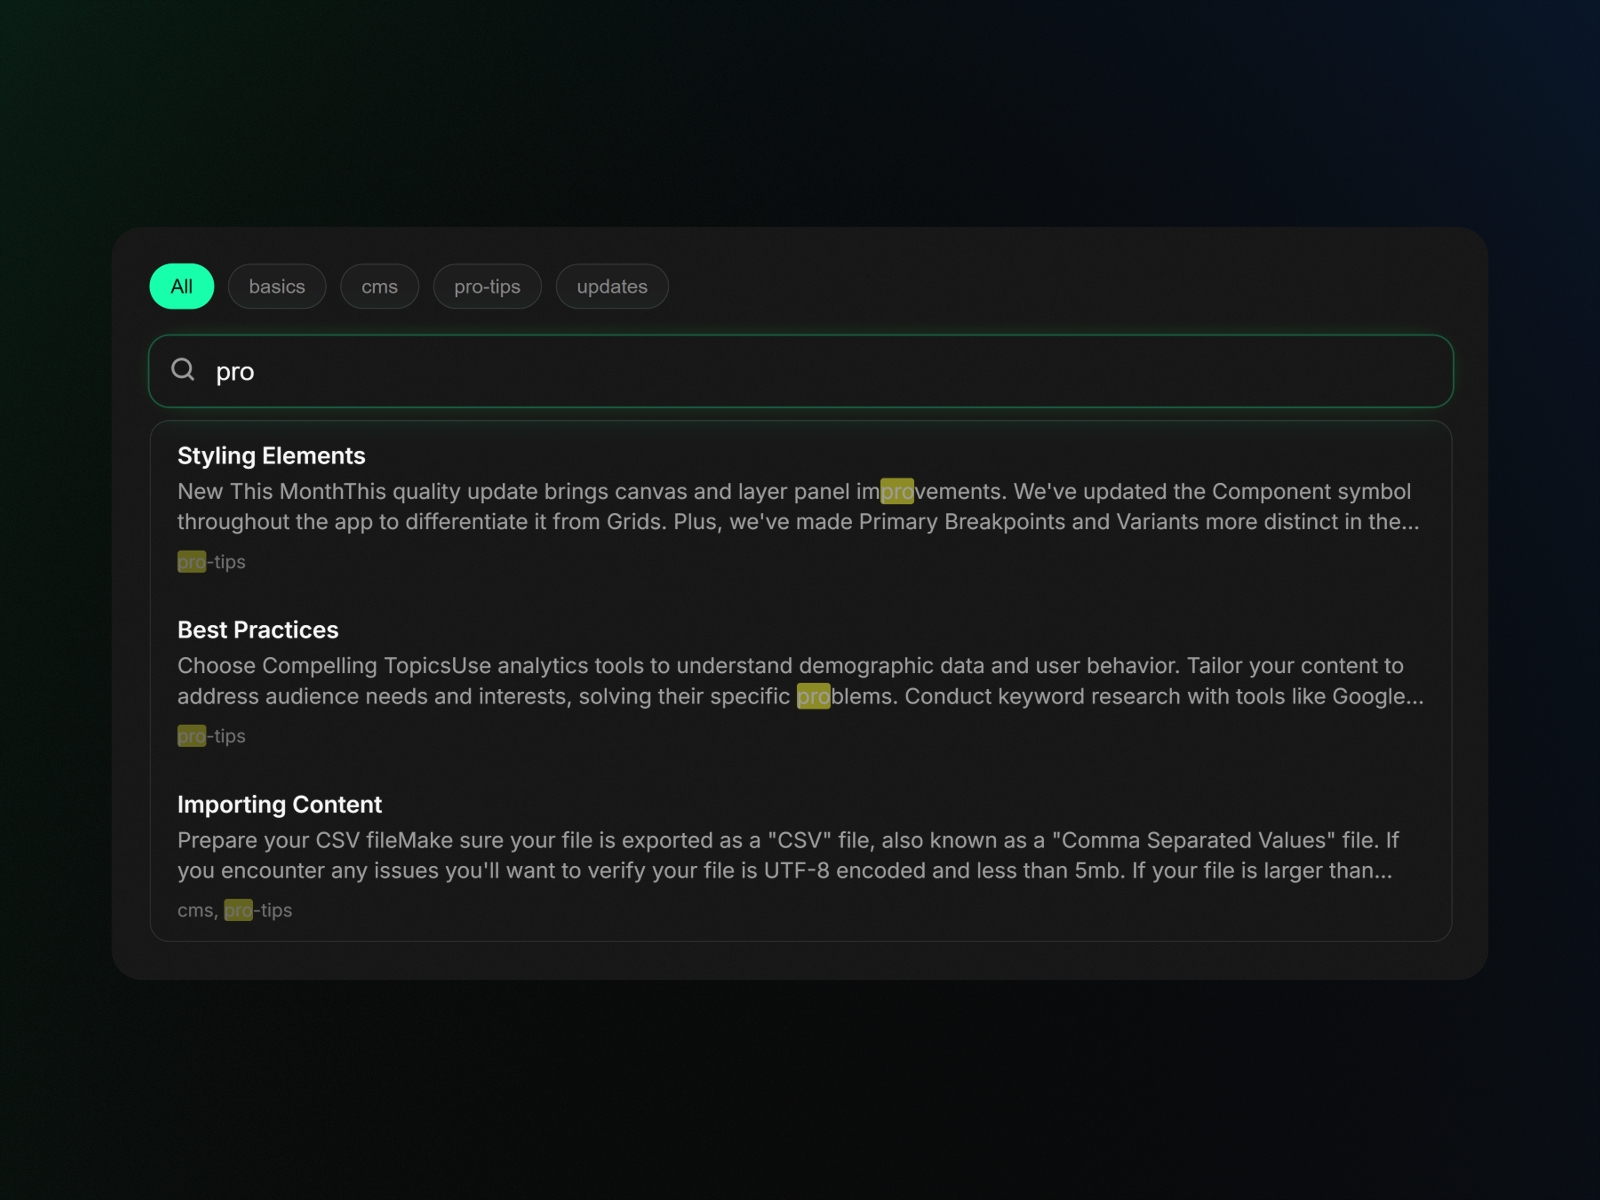Click the highlighted 'pro' in improvements
1600x1200 pixels.
tap(897, 491)
